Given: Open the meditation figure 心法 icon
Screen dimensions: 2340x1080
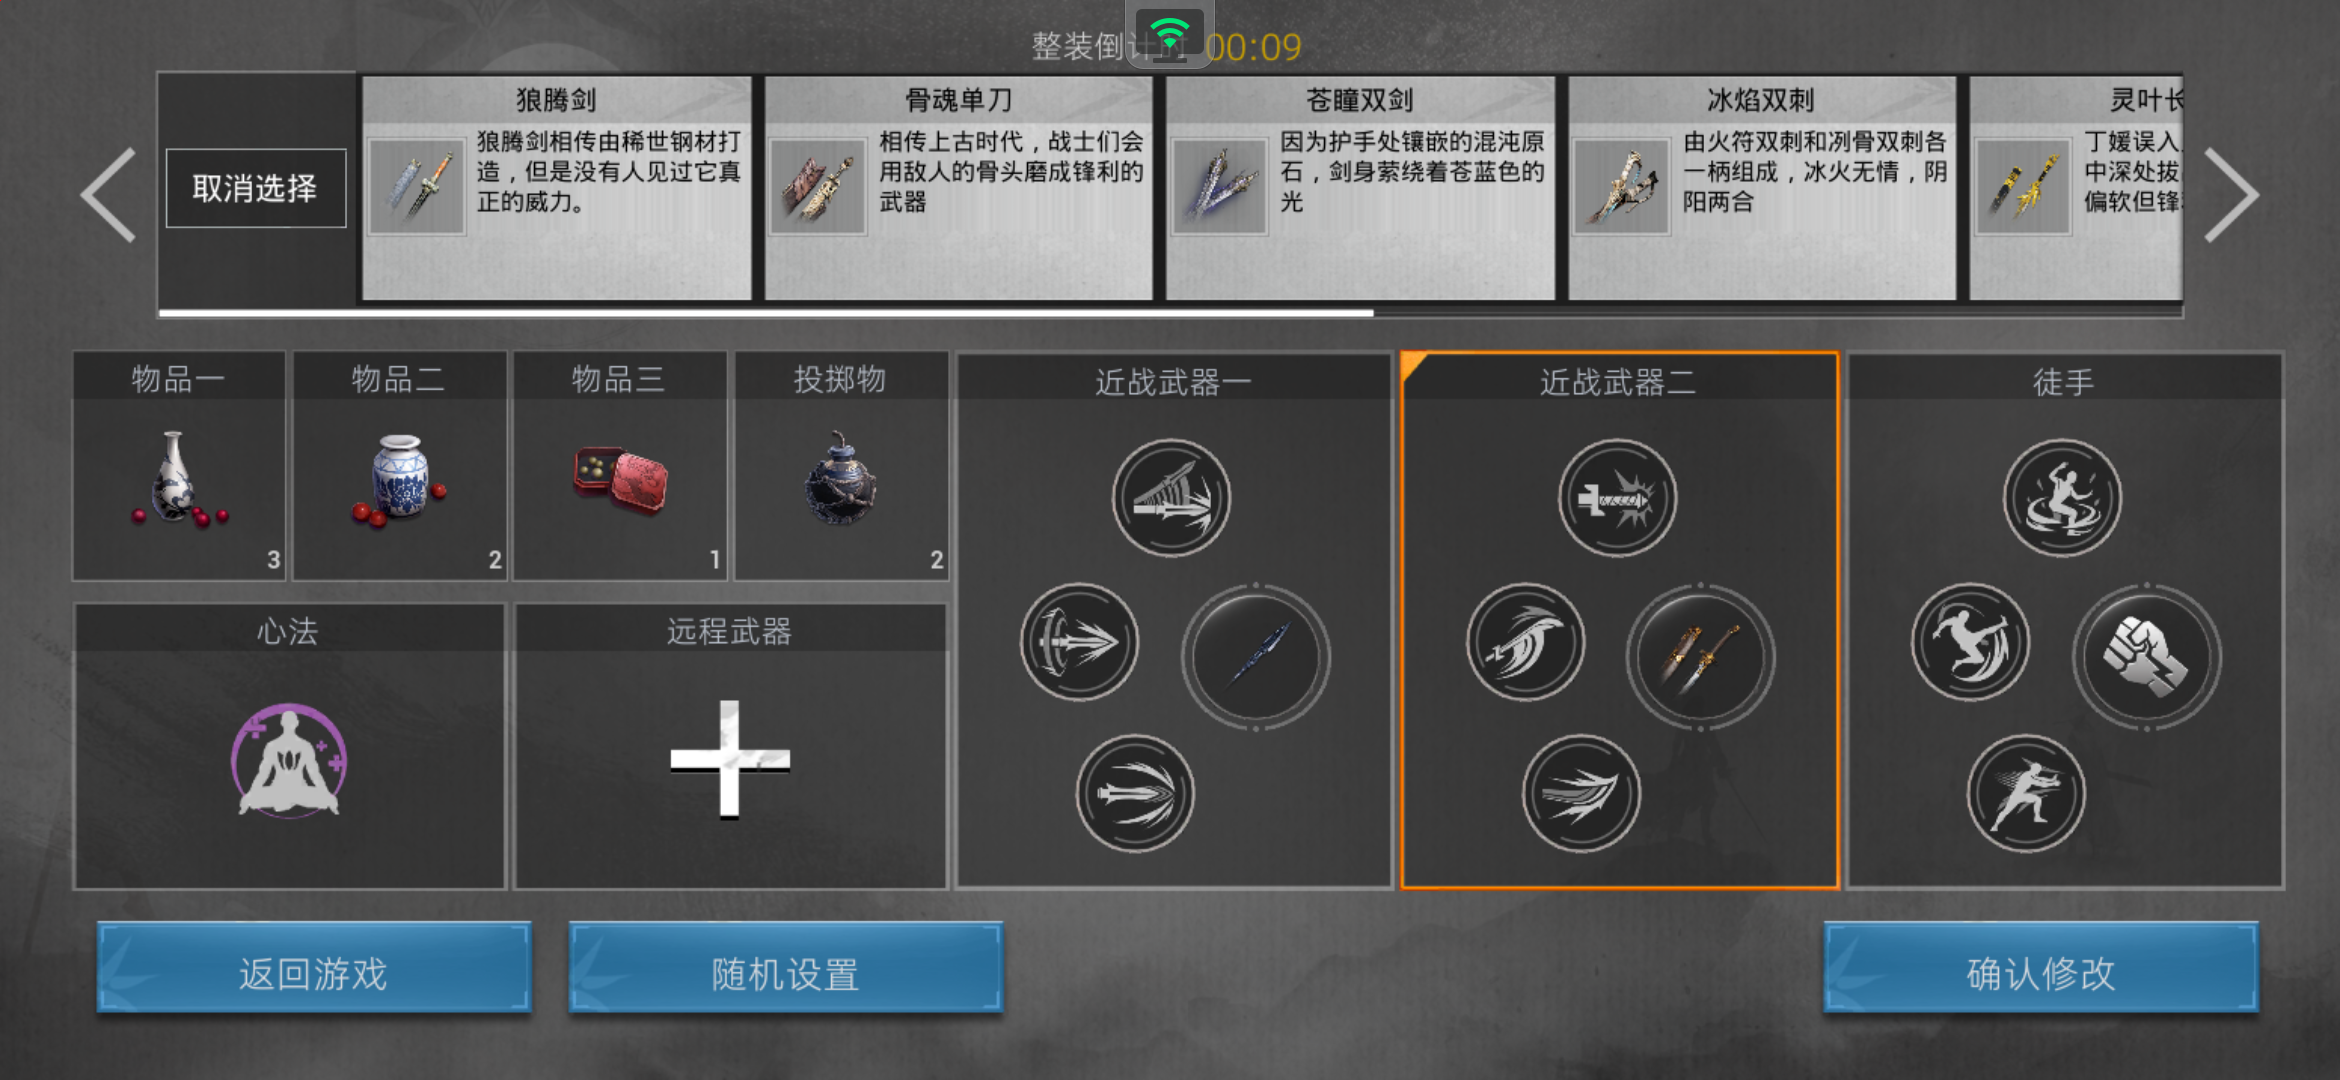Looking at the screenshot, I should point(289,761).
